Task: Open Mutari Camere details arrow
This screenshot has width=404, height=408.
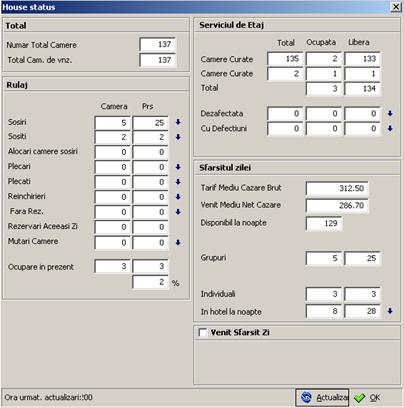Action: (x=178, y=243)
